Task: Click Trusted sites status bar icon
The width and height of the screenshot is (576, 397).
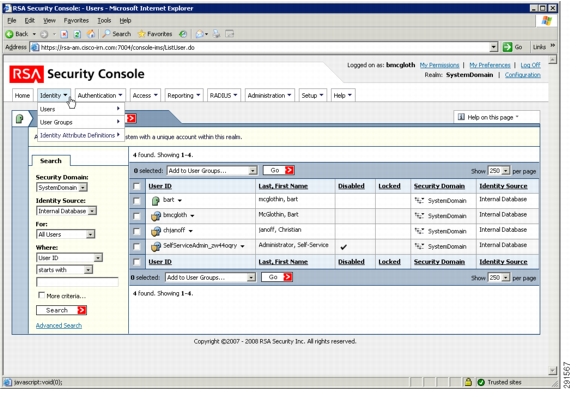Action: (x=481, y=382)
